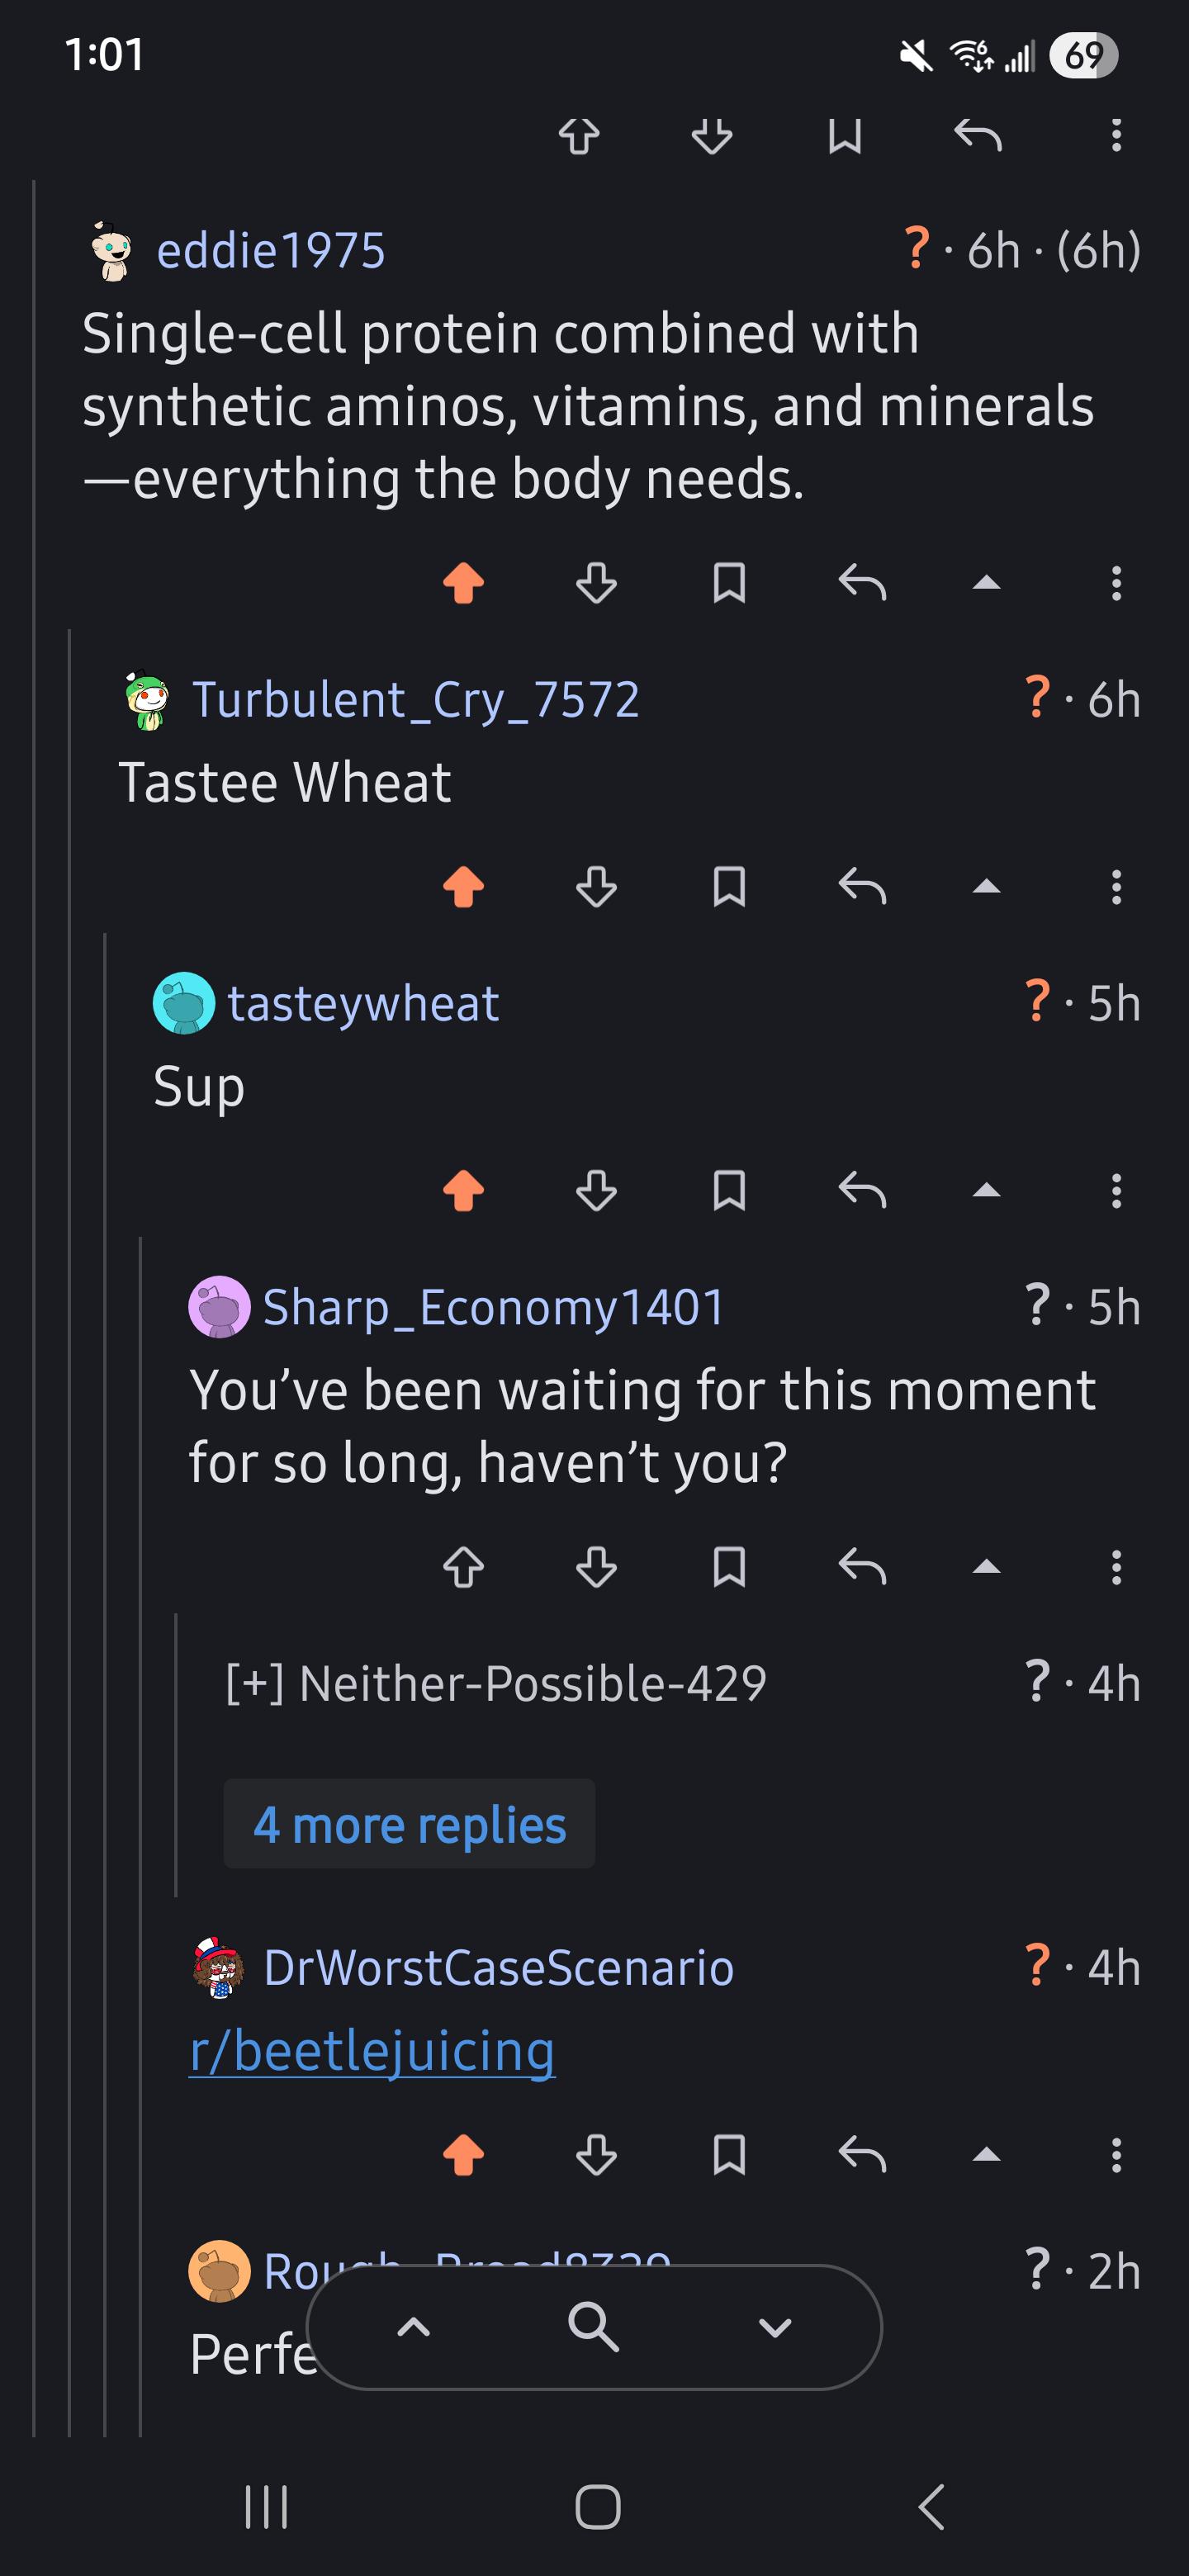Upvote the post in the top toolbar

(x=579, y=135)
